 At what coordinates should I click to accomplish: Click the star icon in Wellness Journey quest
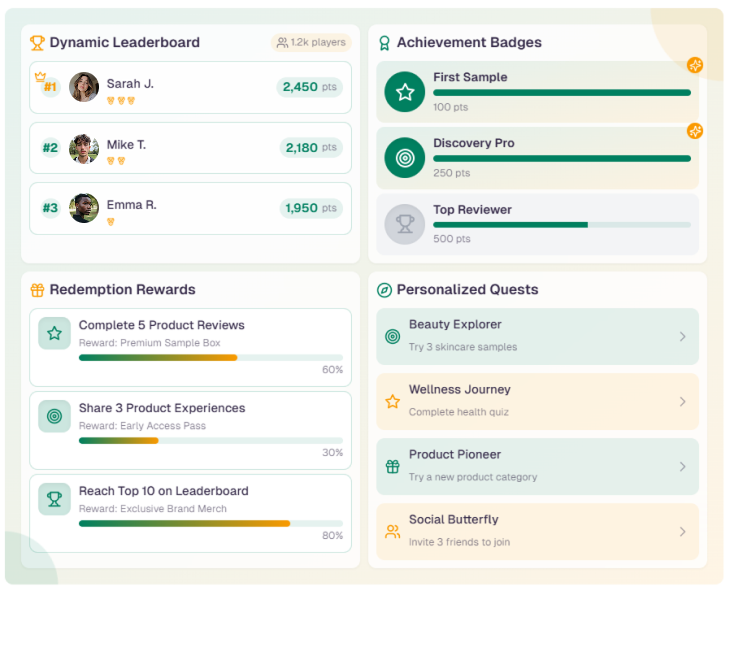[x=392, y=401]
